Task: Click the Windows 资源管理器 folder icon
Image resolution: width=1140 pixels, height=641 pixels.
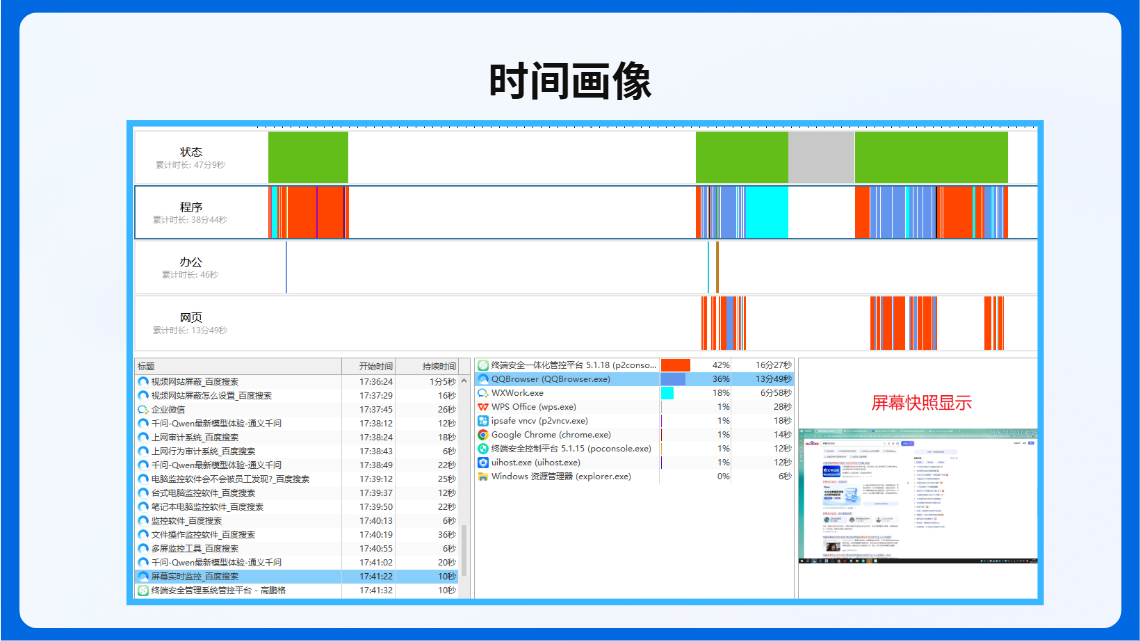Action: [x=483, y=477]
